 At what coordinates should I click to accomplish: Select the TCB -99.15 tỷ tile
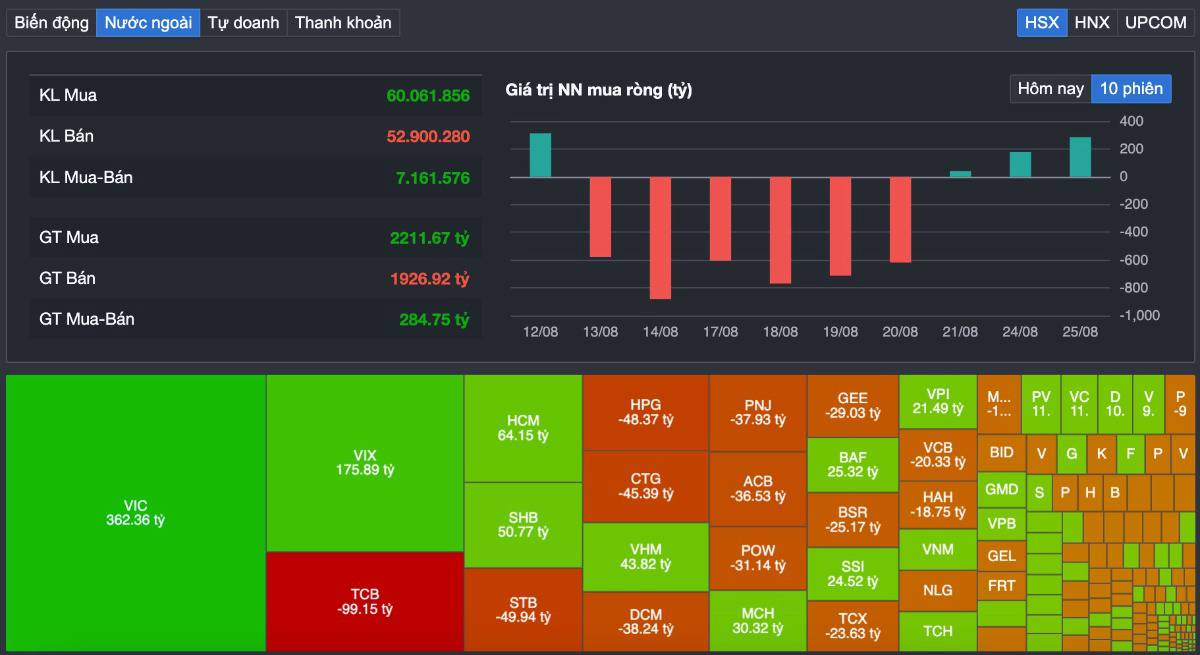click(364, 602)
